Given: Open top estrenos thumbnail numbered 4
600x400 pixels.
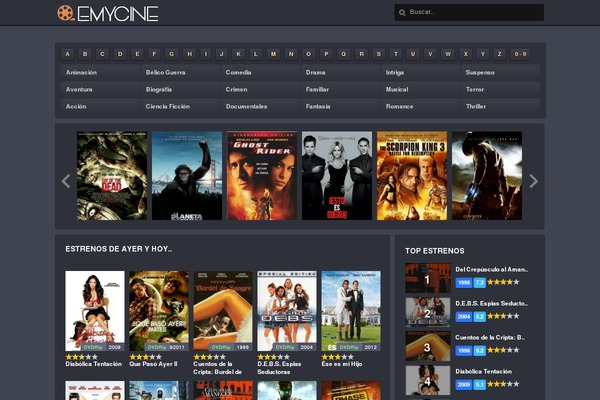Looking at the screenshot, I should pos(428,380).
